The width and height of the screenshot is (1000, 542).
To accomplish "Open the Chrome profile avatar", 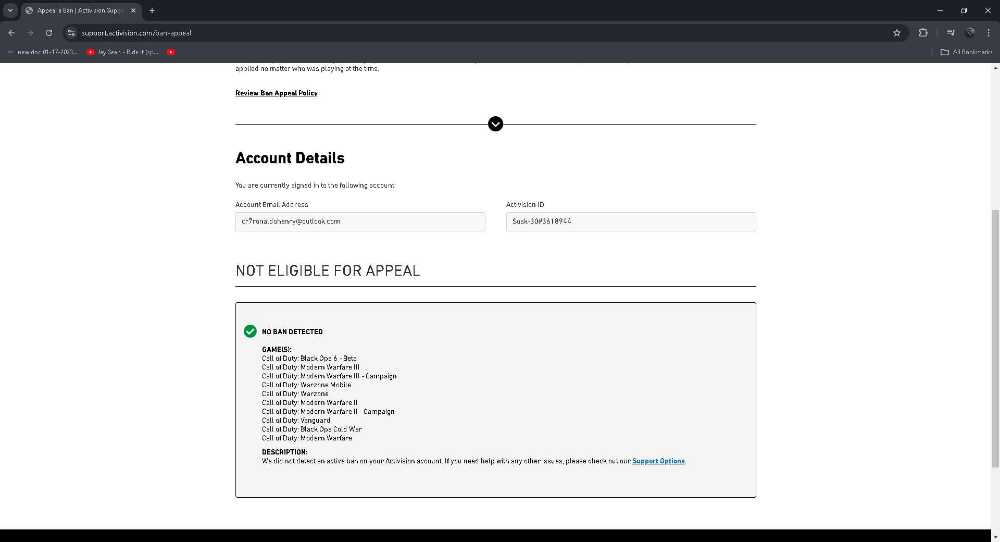I will pos(970,33).
